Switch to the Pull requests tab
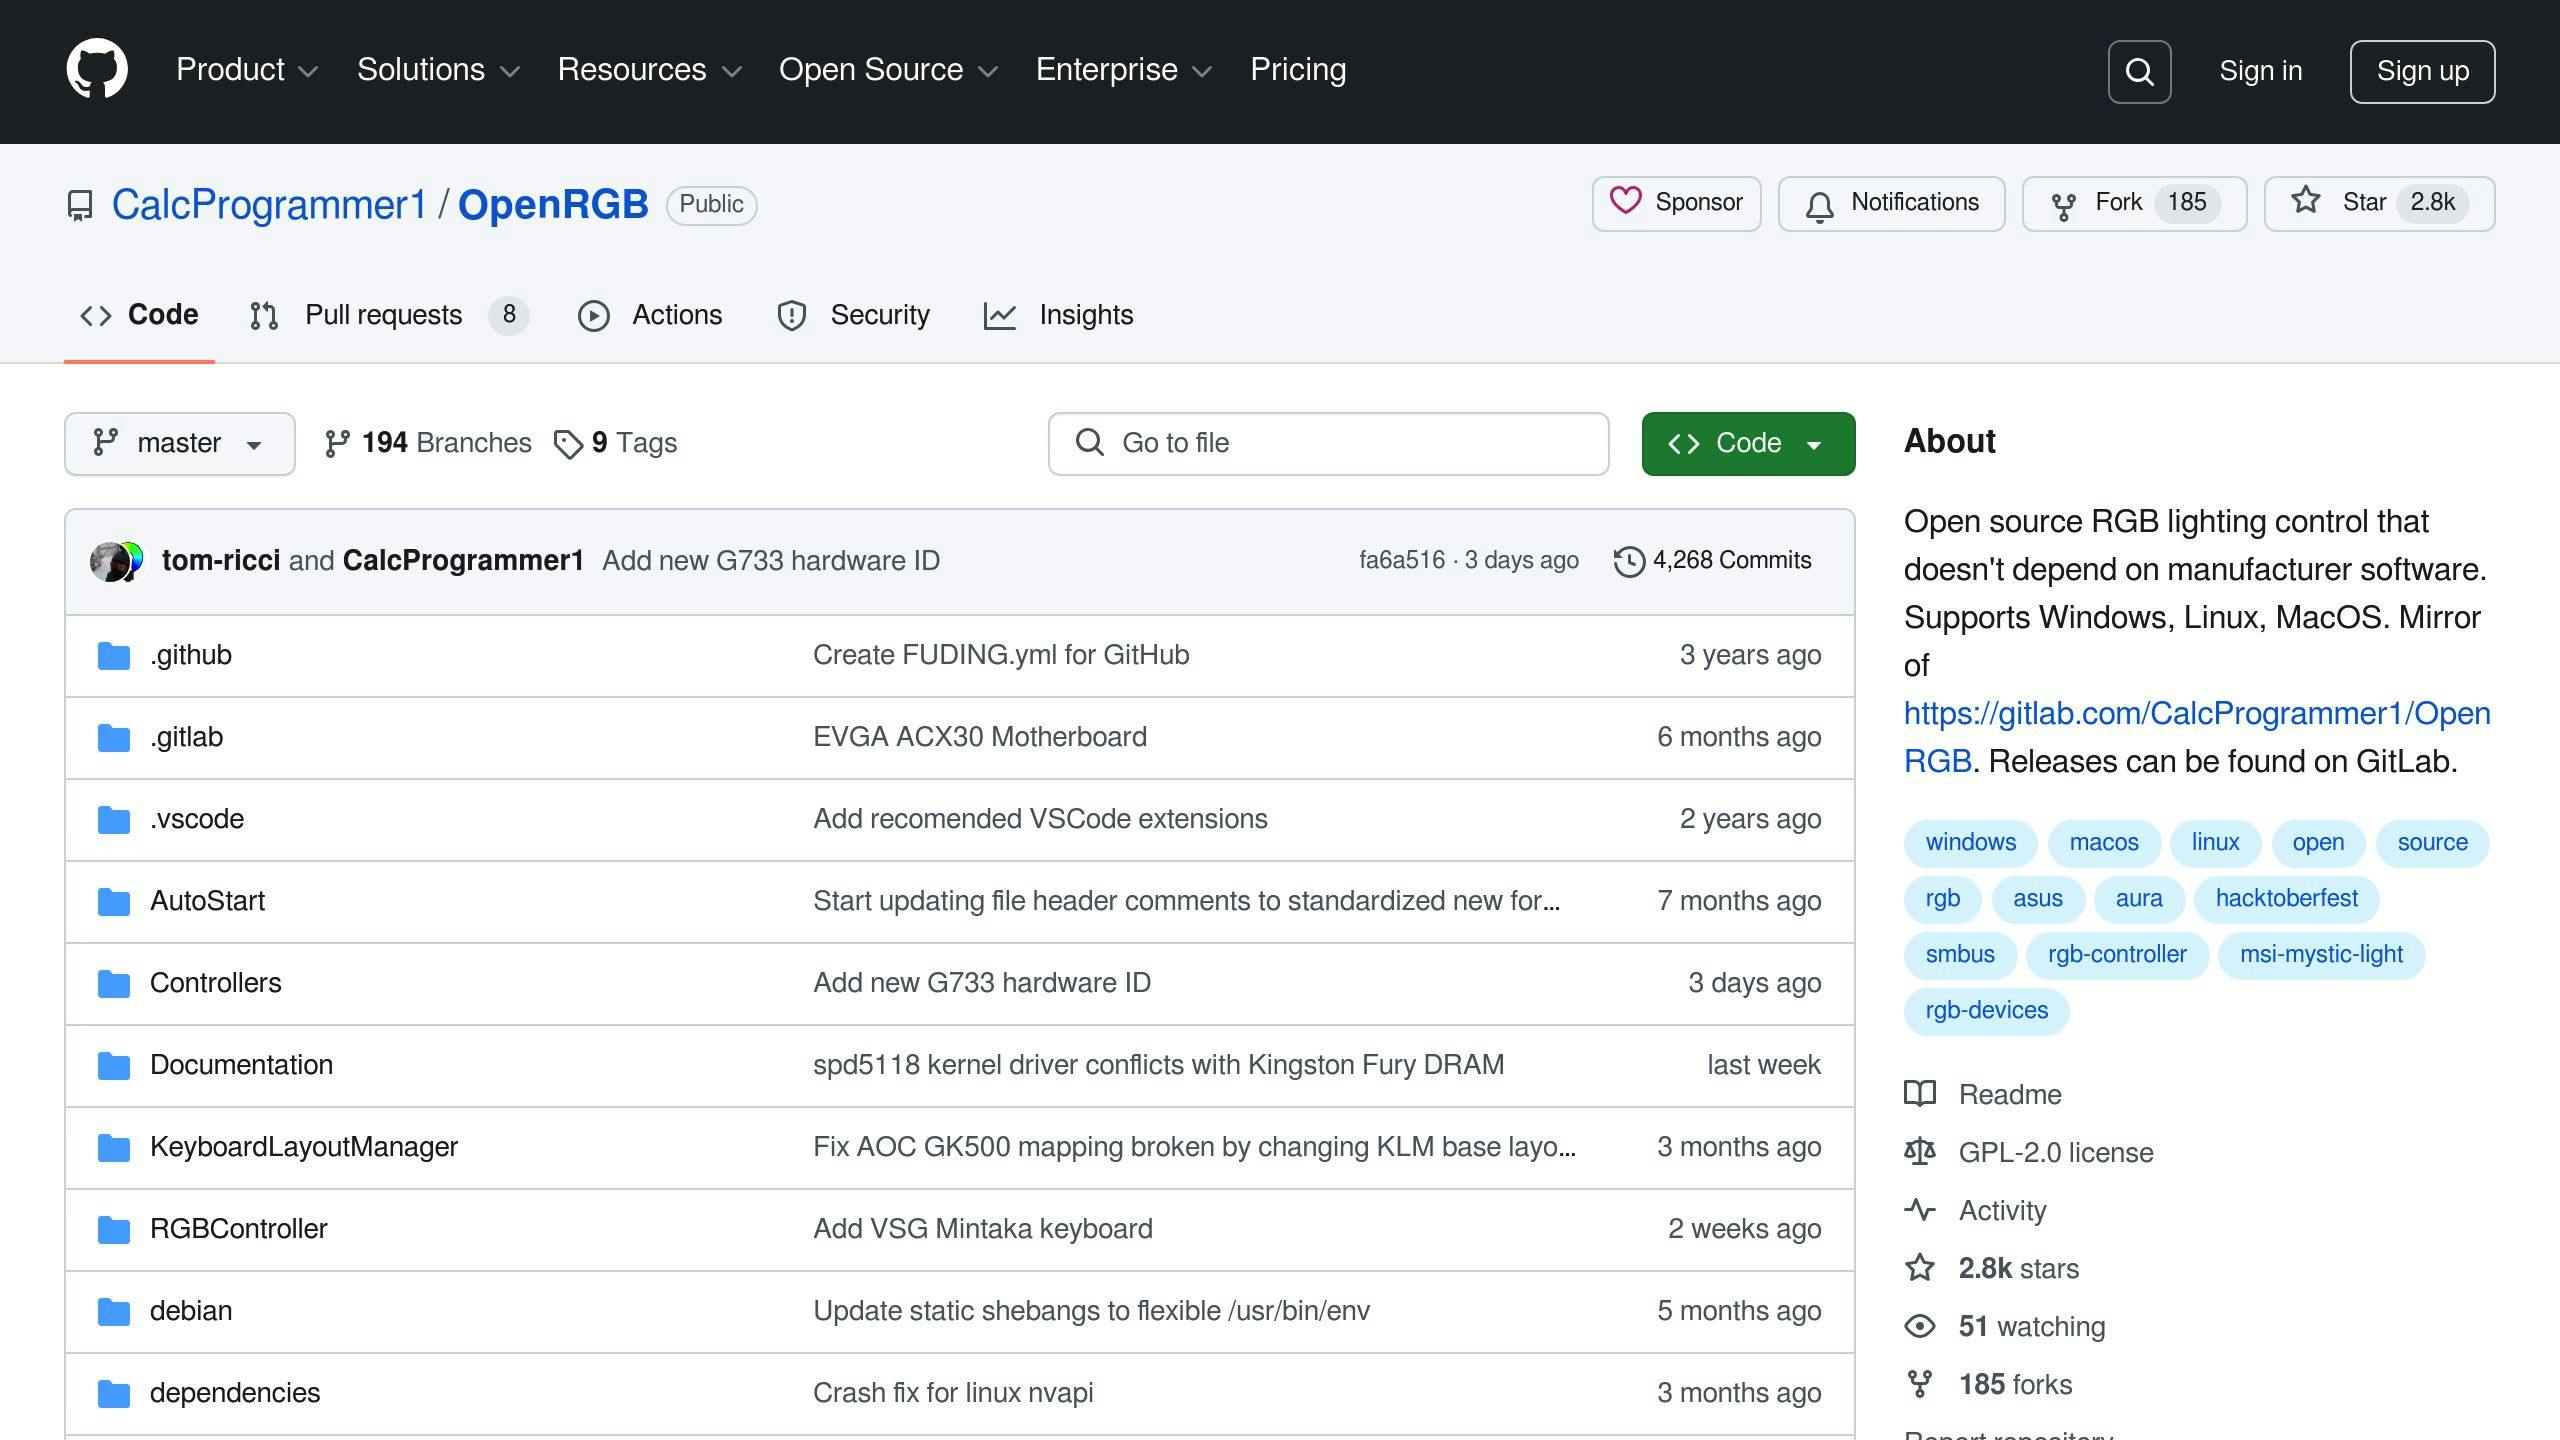Image resolution: width=2560 pixels, height=1440 pixels. pyautogui.click(x=388, y=316)
